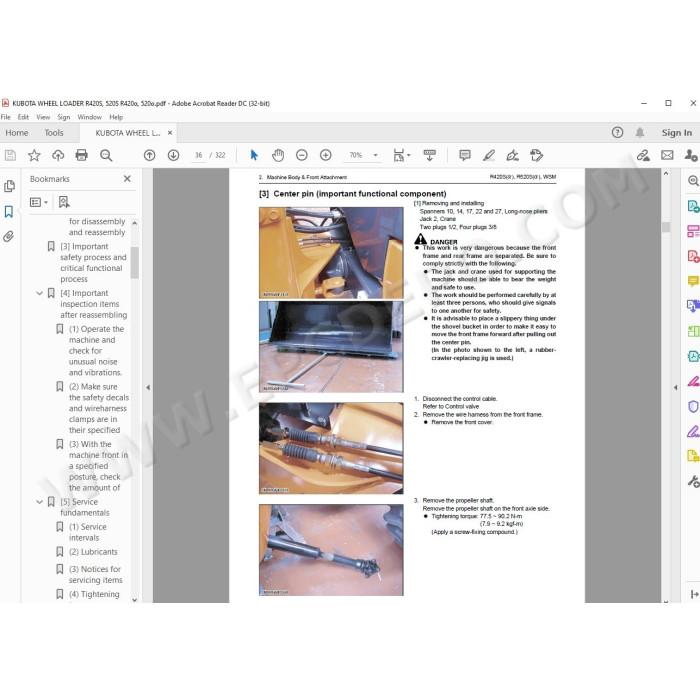Switch to the Tools tab
700x700 pixels.
(x=54, y=133)
